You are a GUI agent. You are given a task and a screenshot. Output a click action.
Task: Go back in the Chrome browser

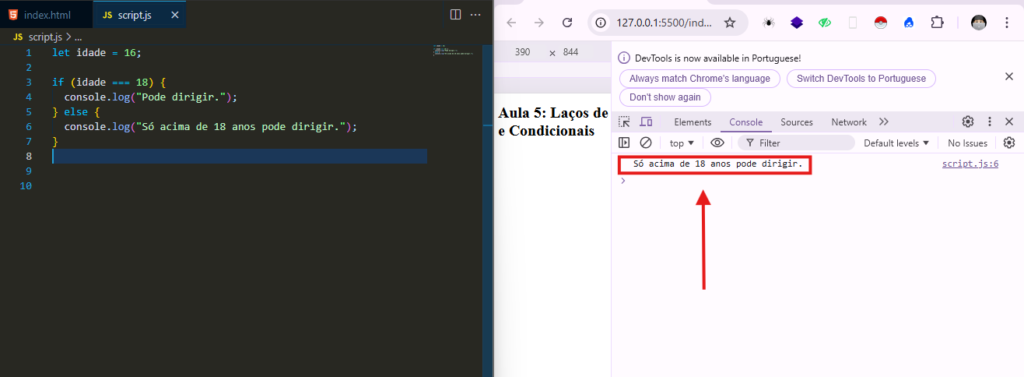tap(511, 23)
